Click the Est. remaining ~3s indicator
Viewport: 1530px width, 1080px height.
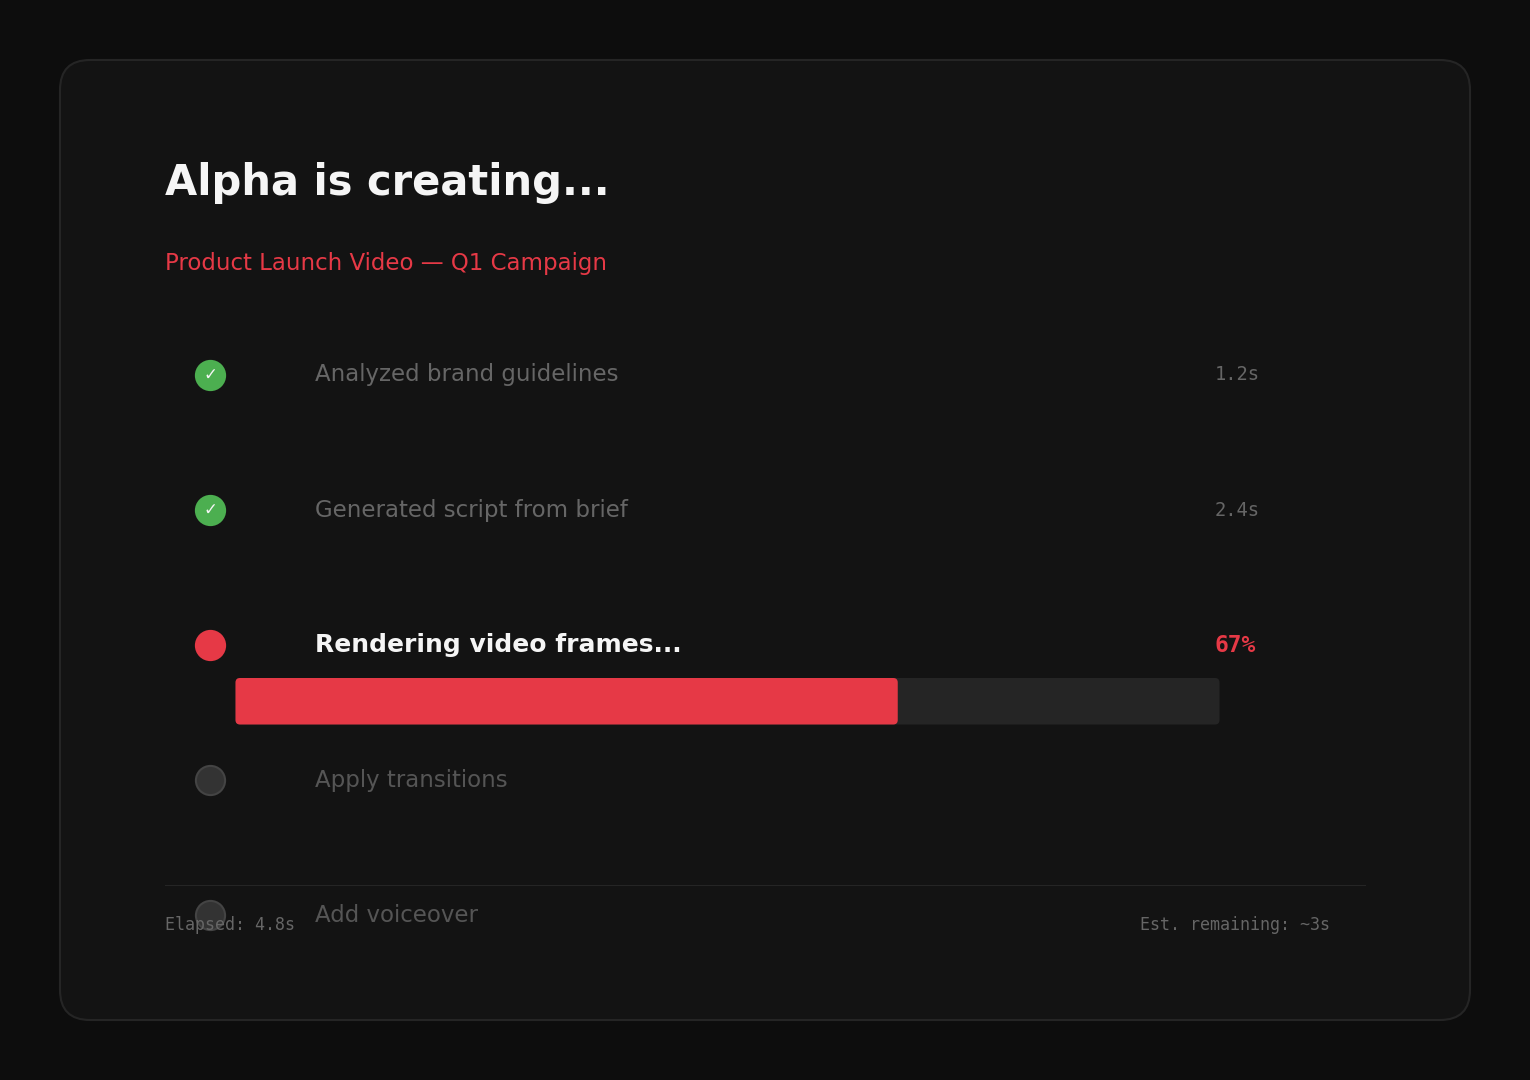1234,923
